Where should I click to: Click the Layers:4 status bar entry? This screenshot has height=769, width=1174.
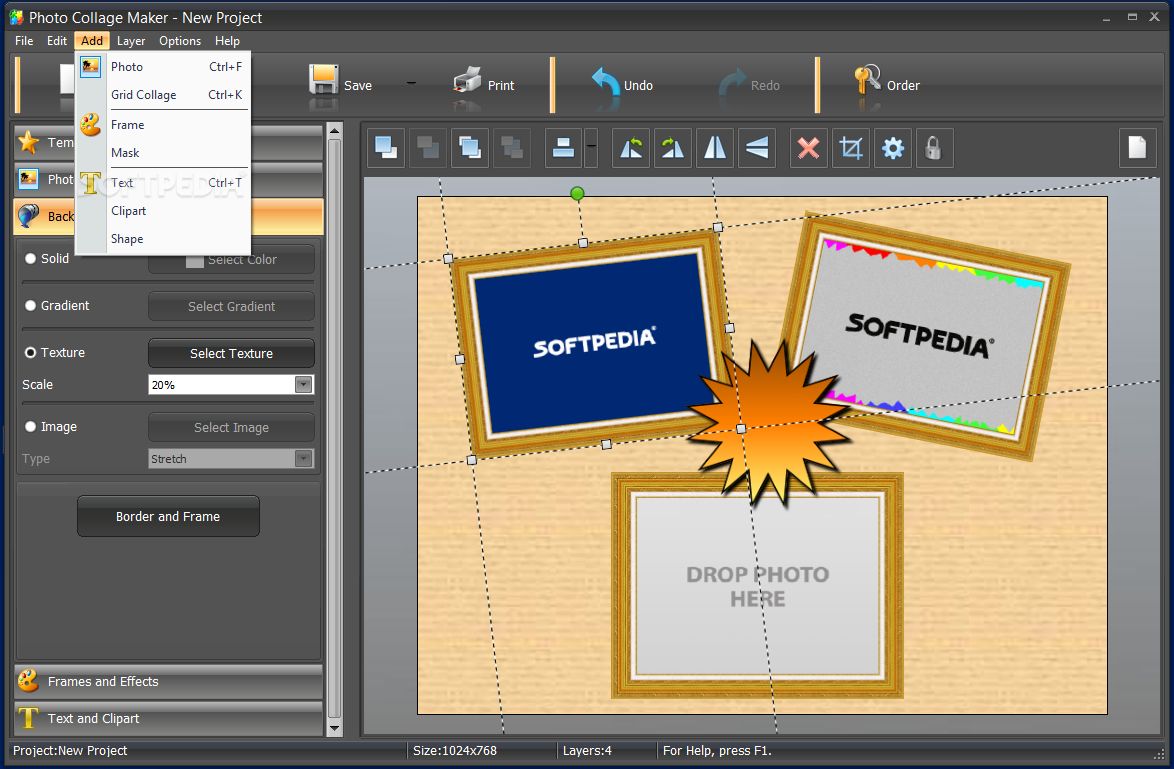tap(587, 750)
